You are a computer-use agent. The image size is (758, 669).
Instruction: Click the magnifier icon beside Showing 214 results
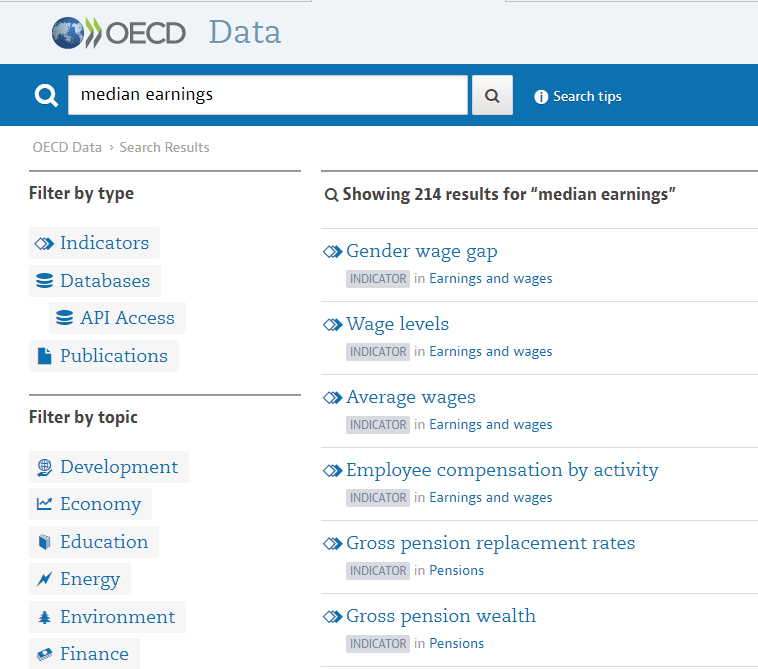pyautogui.click(x=331, y=195)
